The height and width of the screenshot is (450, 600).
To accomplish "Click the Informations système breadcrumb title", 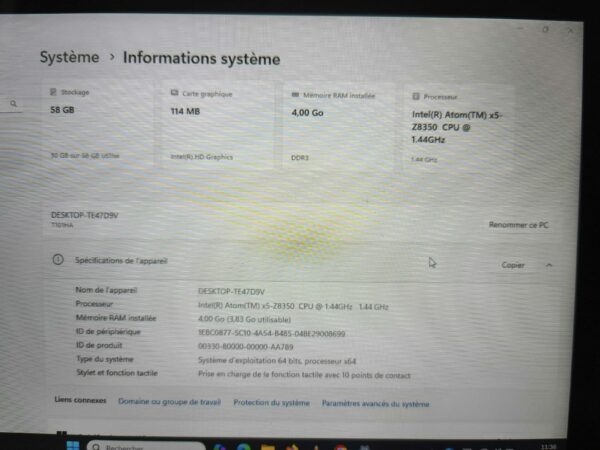I will pos(201,59).
